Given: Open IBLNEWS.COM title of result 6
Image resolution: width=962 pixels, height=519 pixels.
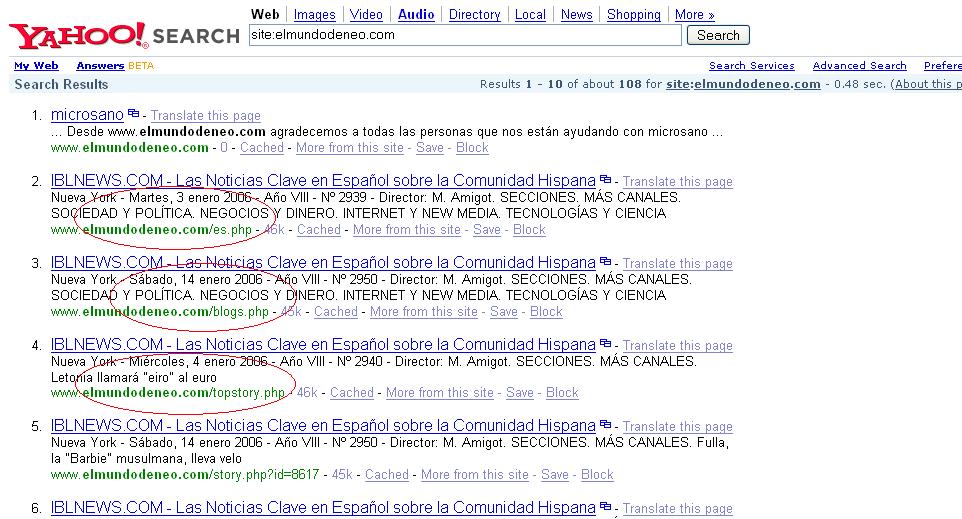Looking at the screenshot, I should click(323, 507).
